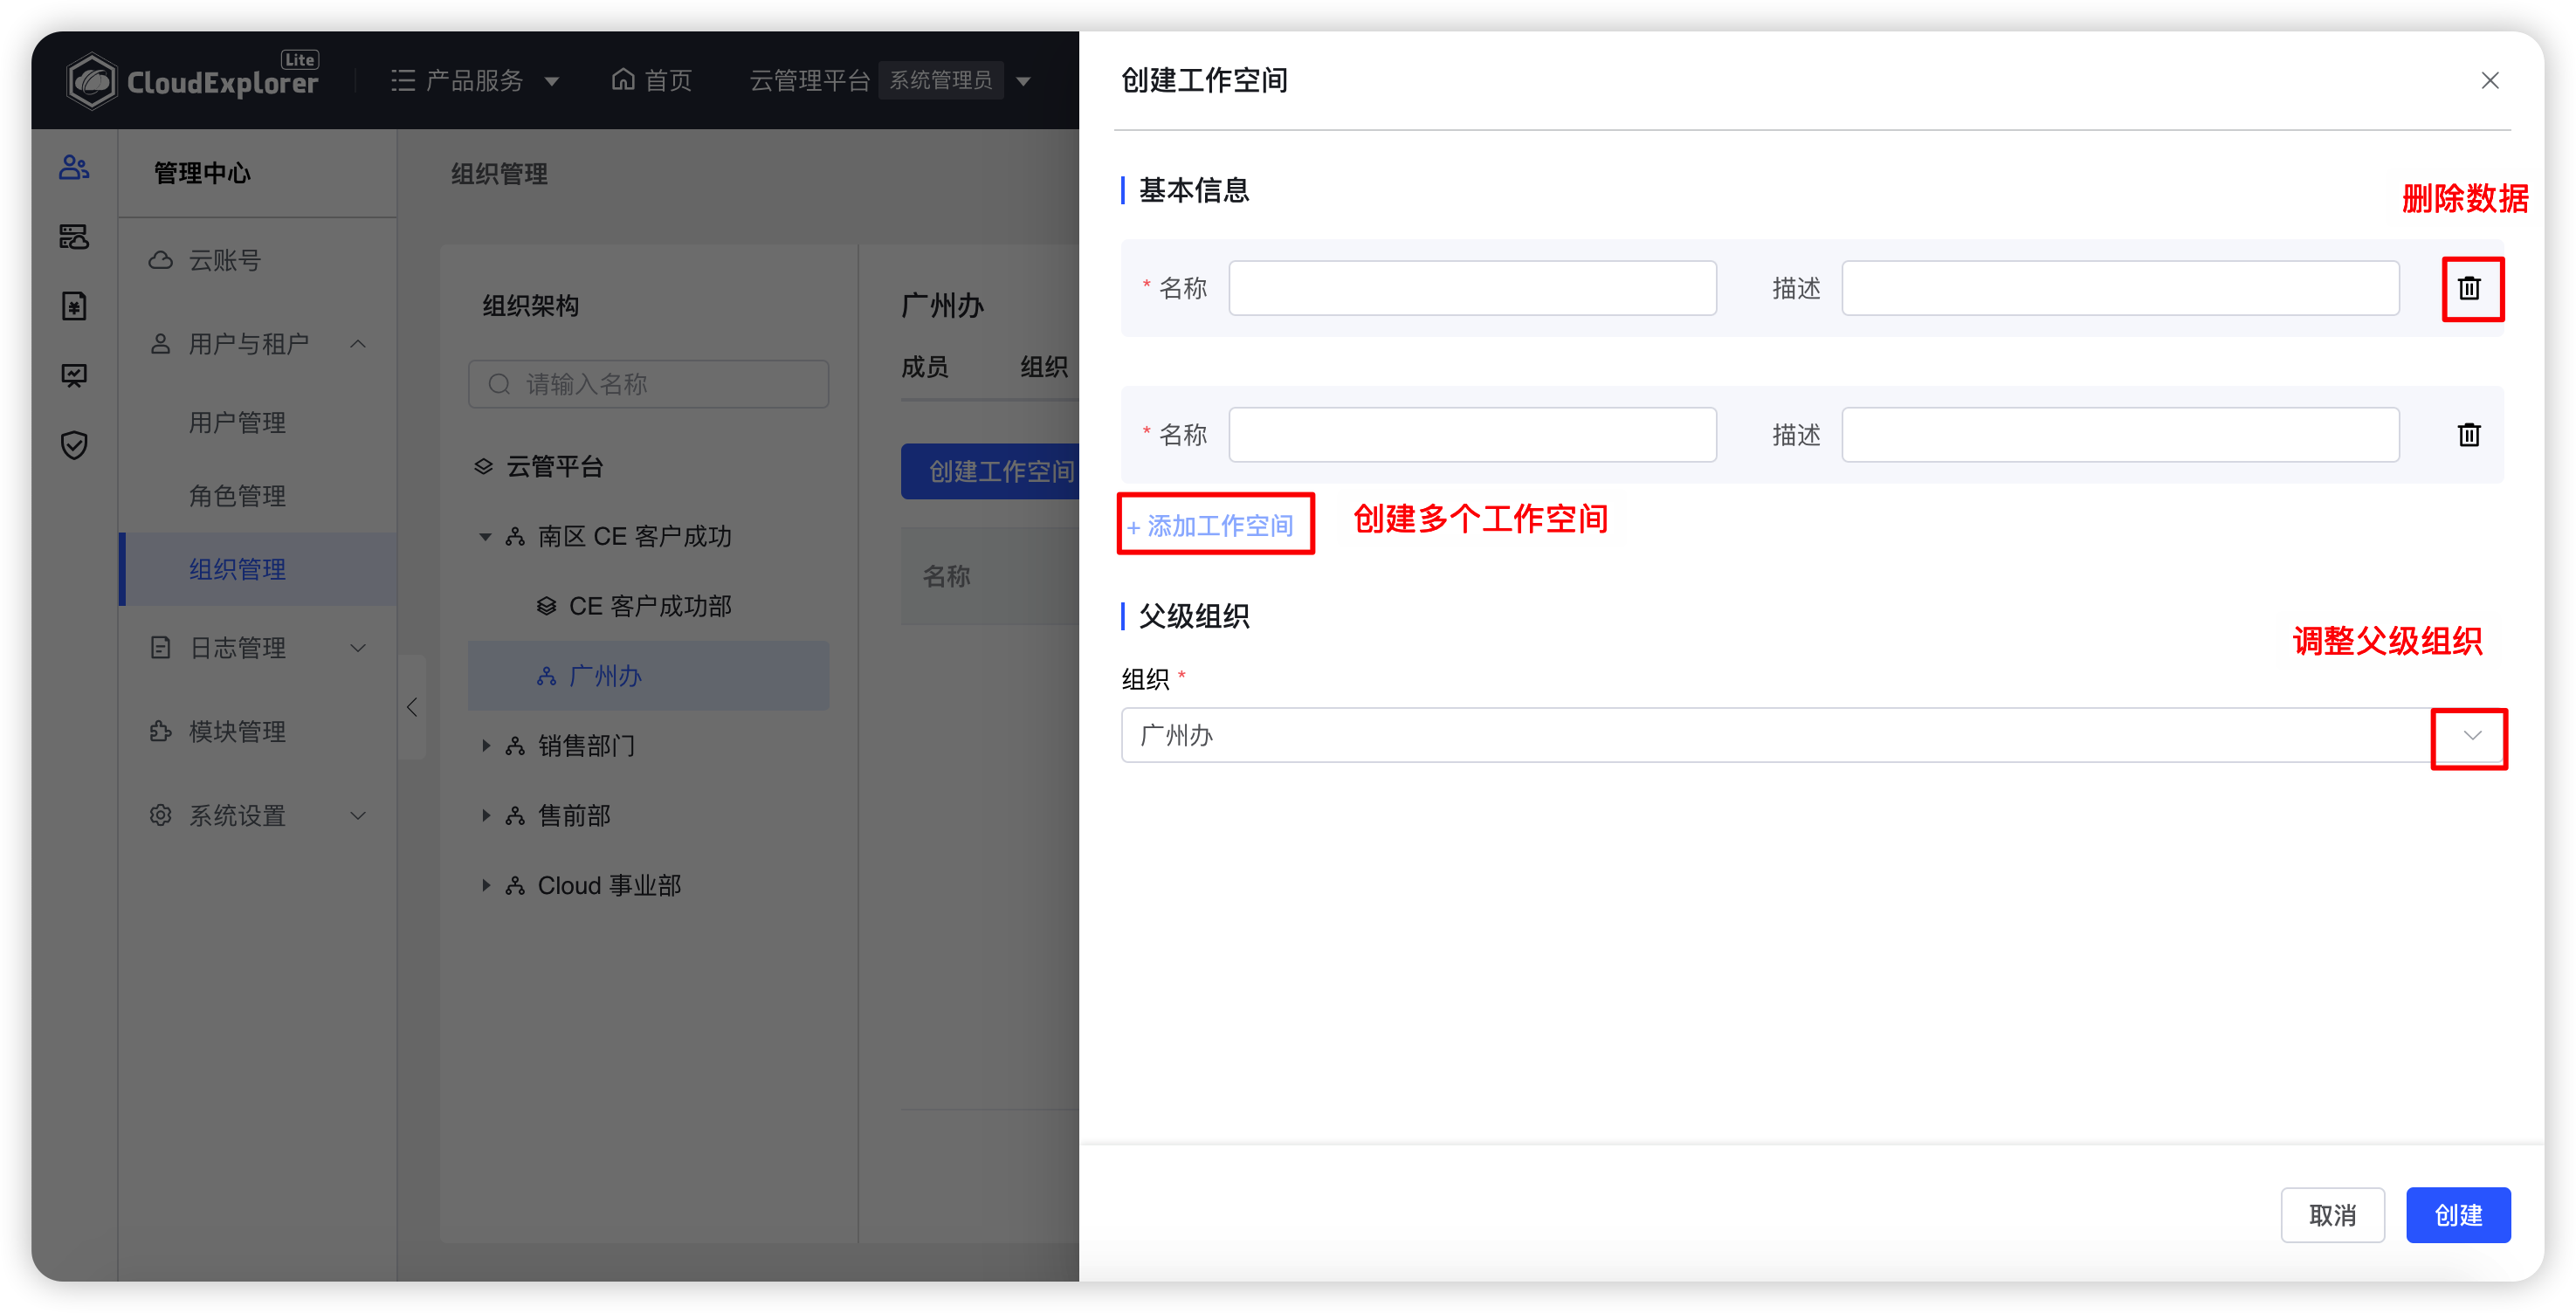Click the 云管理平台 label in header
This screenshot has height=1313, width=2576.
click(x=810, y=80)
